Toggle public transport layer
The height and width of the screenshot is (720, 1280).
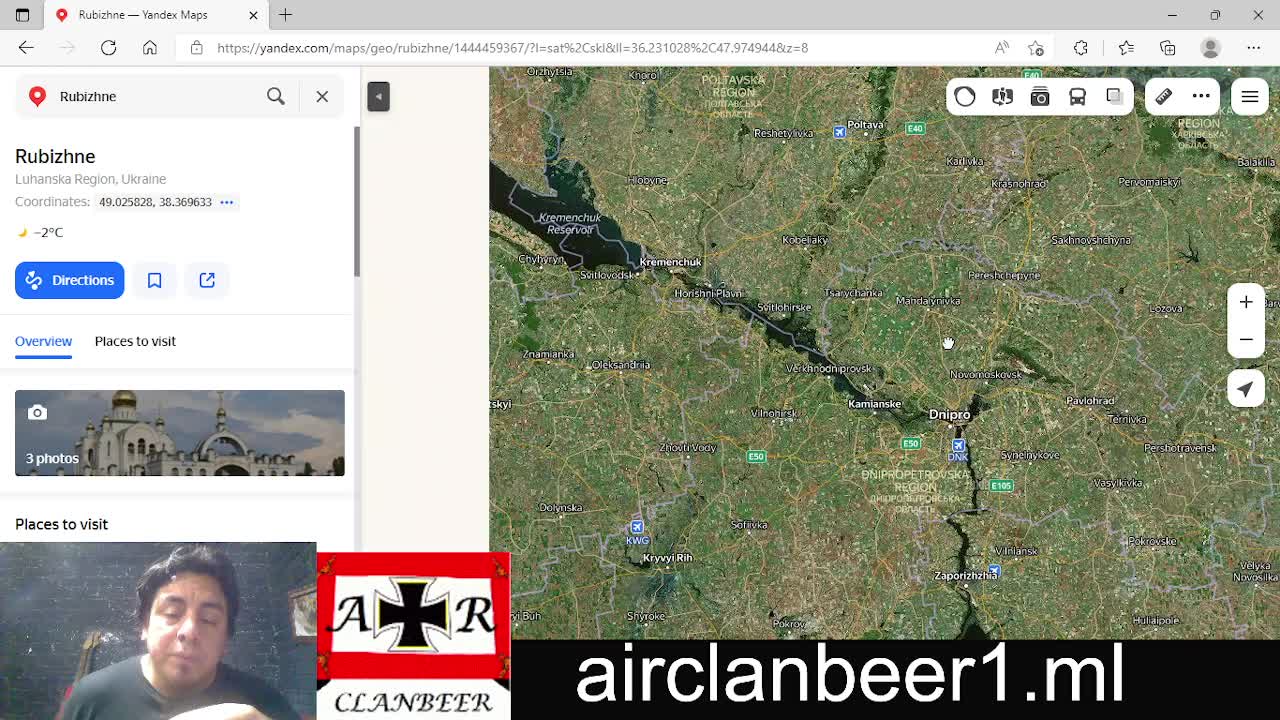point(1077,96)
